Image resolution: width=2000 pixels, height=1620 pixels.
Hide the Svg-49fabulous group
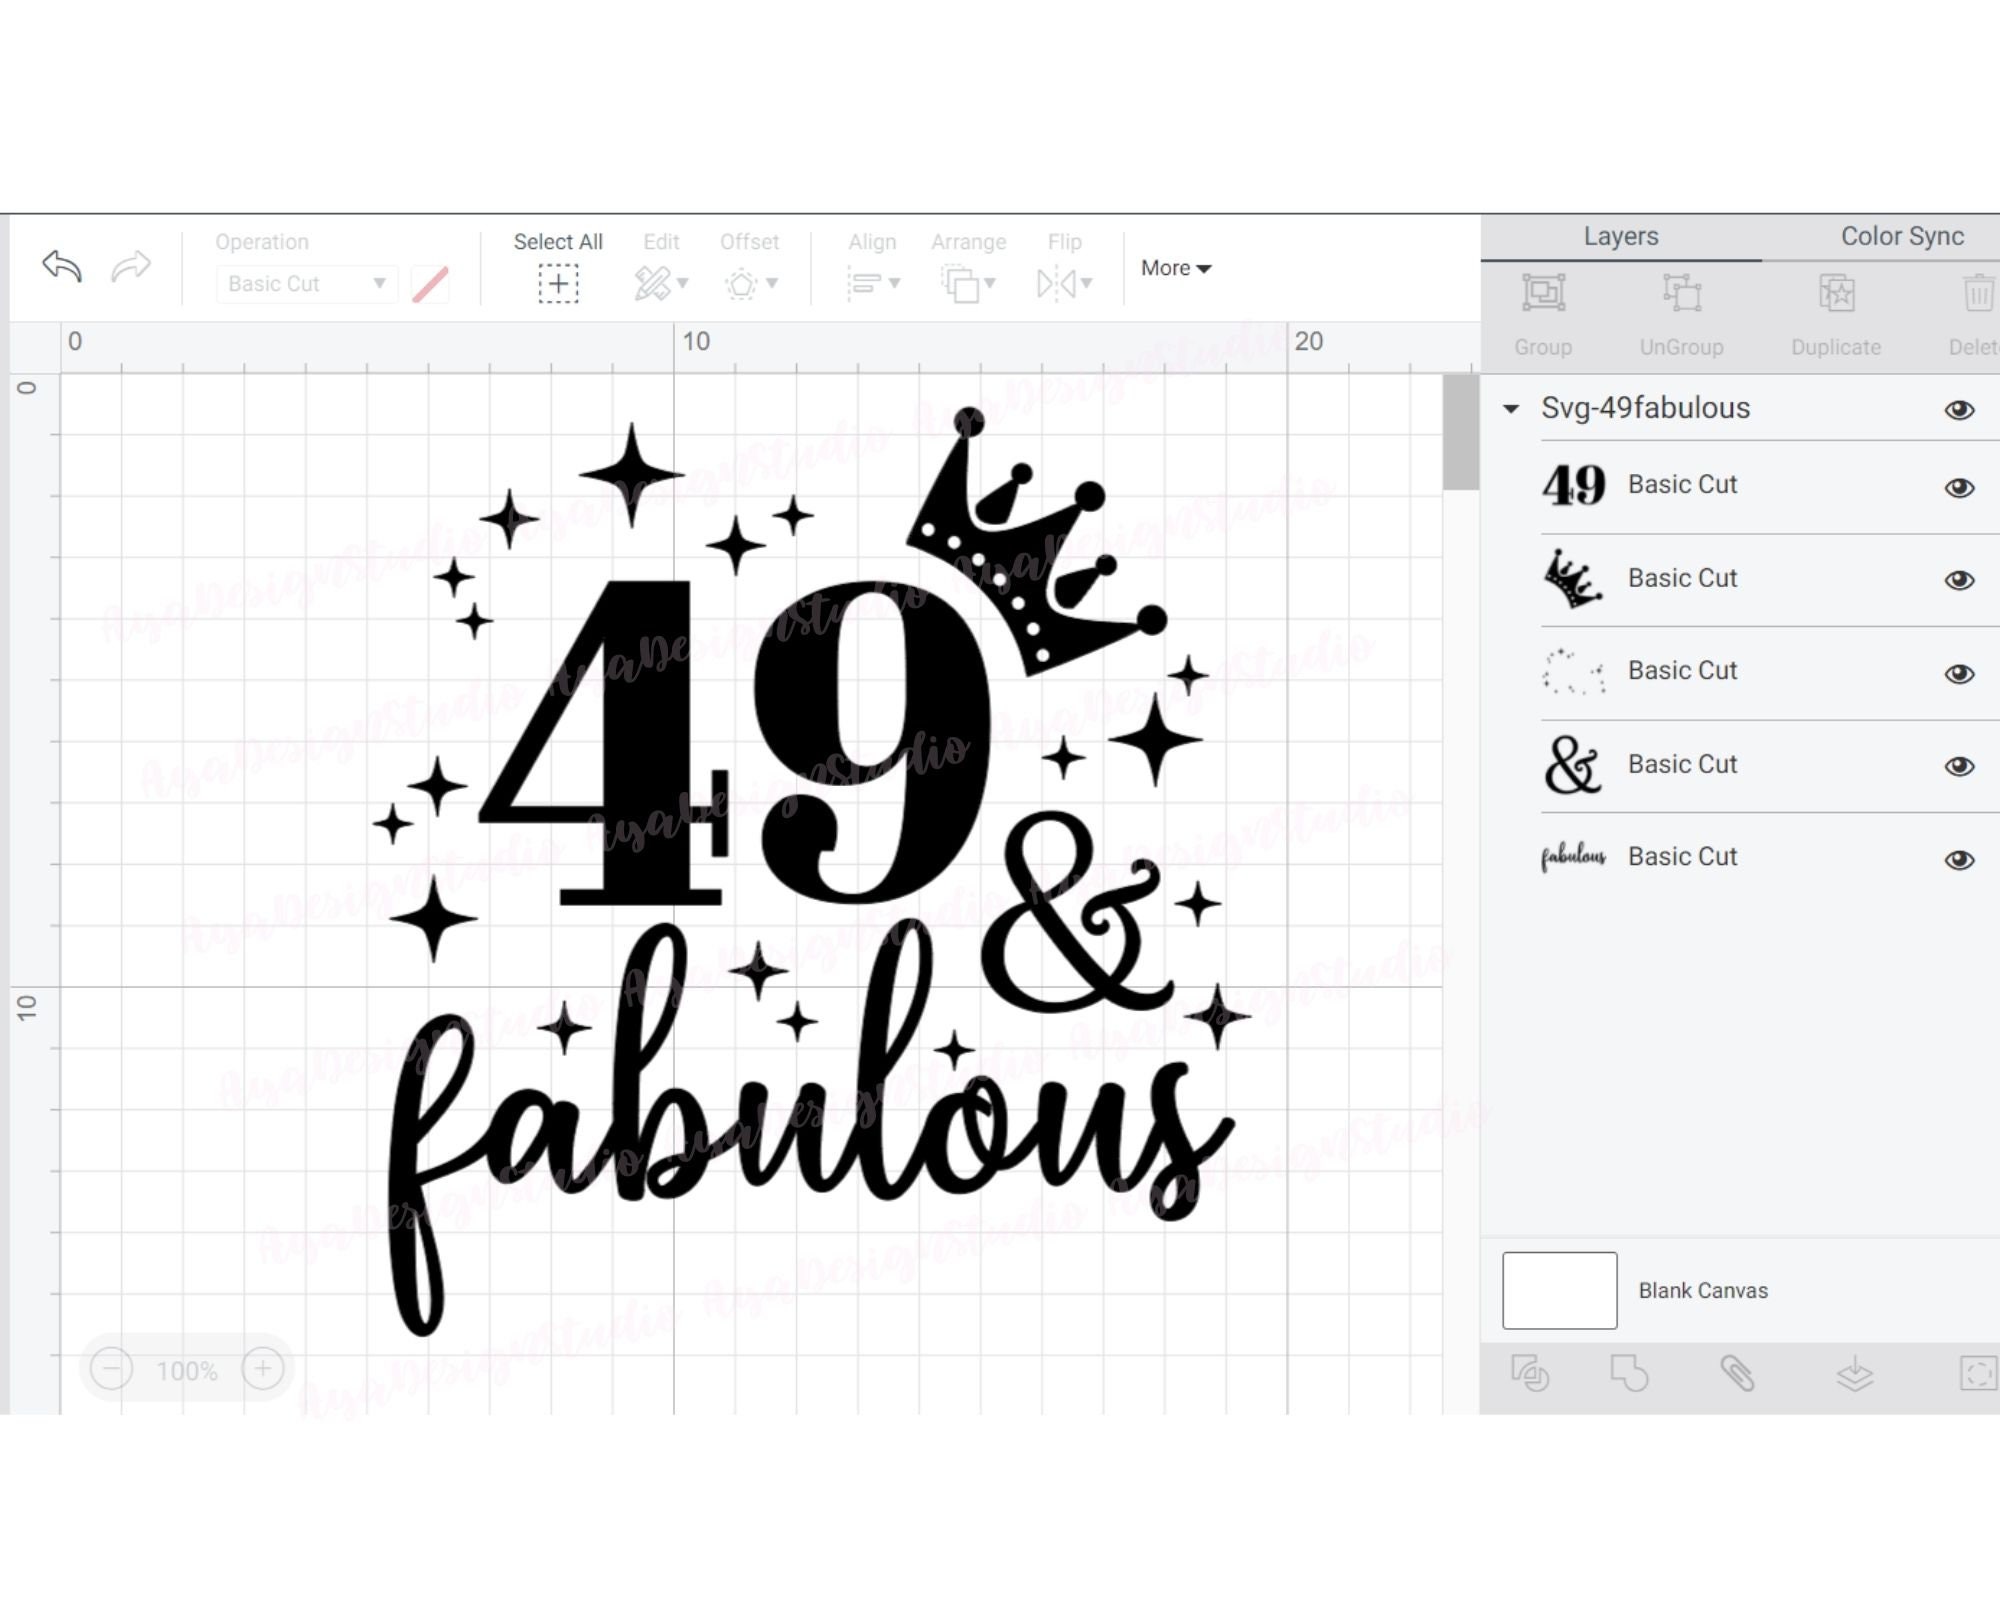[x=1959, y=410]
